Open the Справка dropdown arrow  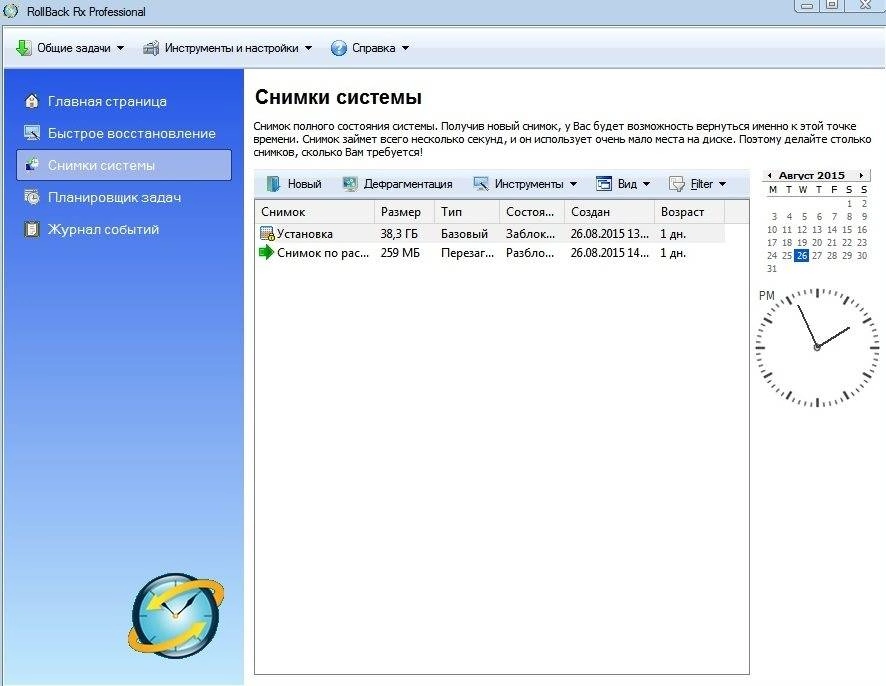point(405,49)
